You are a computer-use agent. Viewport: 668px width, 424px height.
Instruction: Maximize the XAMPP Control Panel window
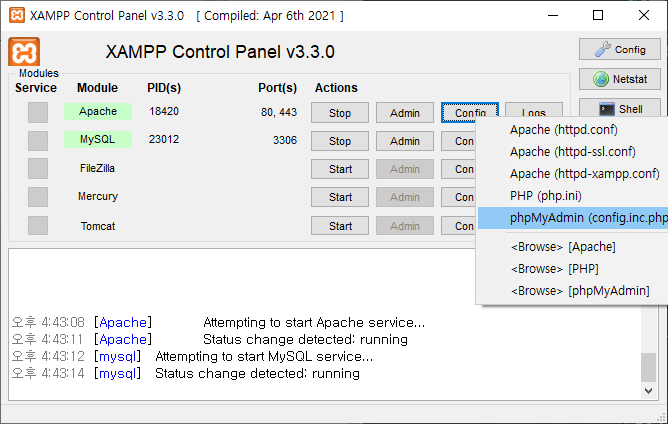tap(598, 15)
